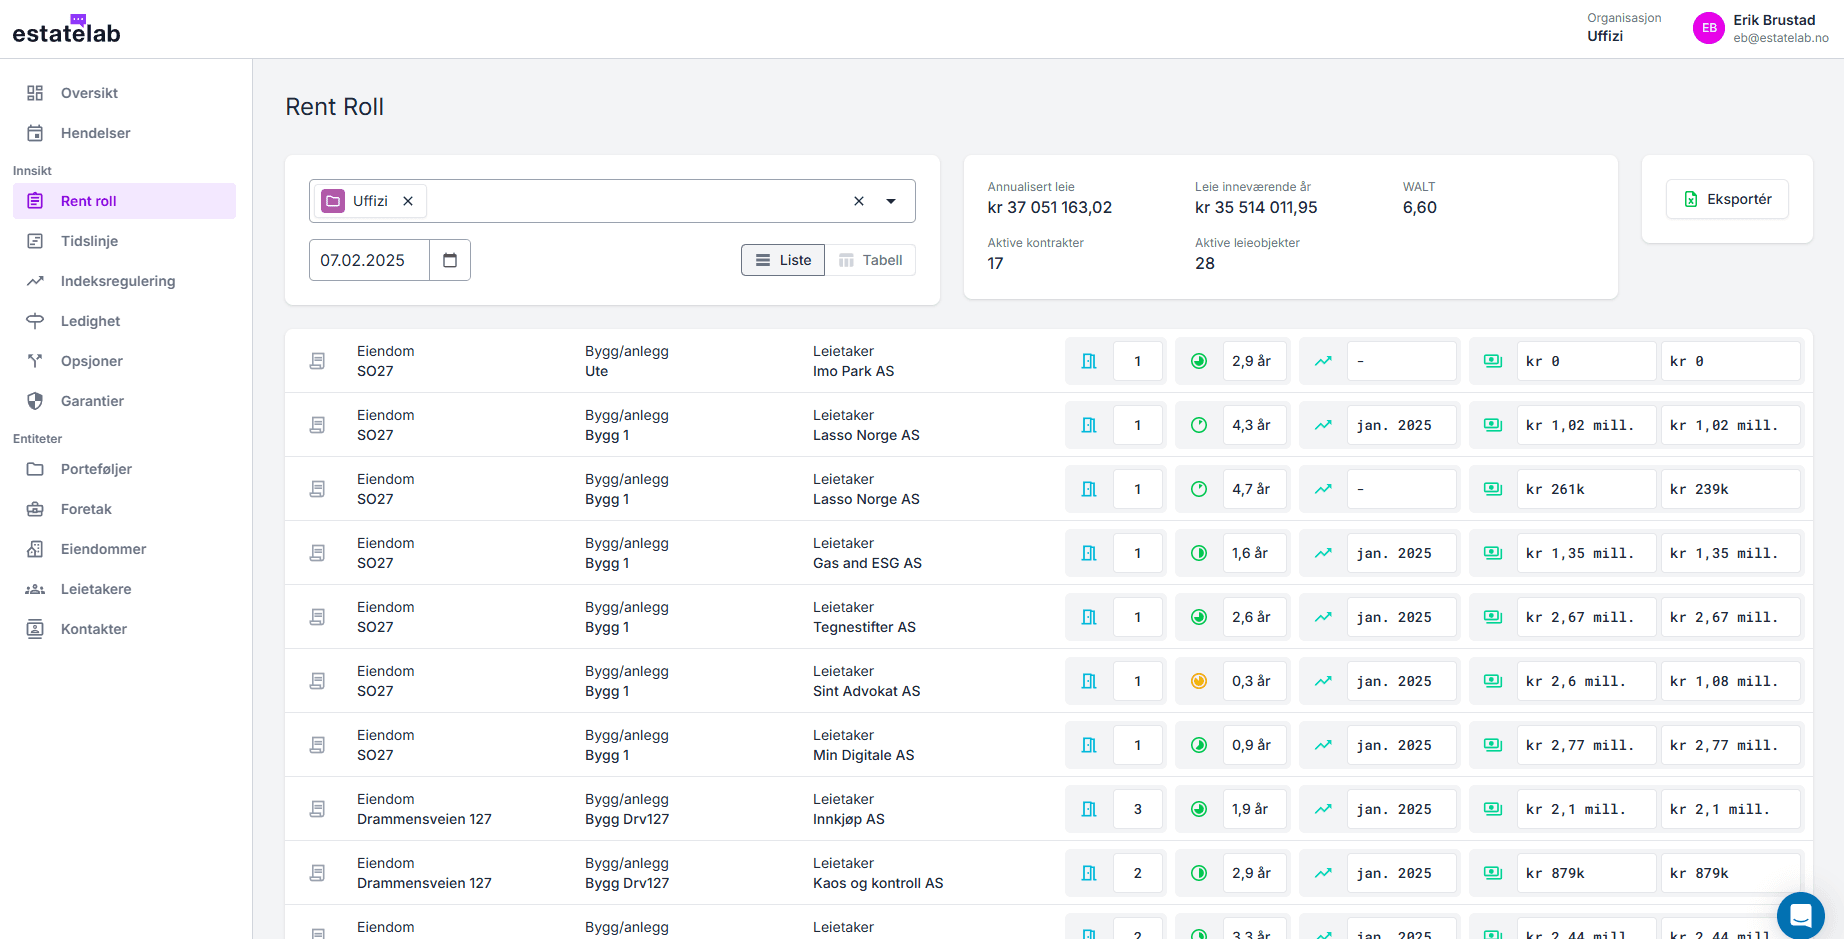The image size is (1844, 939).
Task: Click tenant name Kaos og kontroll AS
Action: [x=878, y=883]
